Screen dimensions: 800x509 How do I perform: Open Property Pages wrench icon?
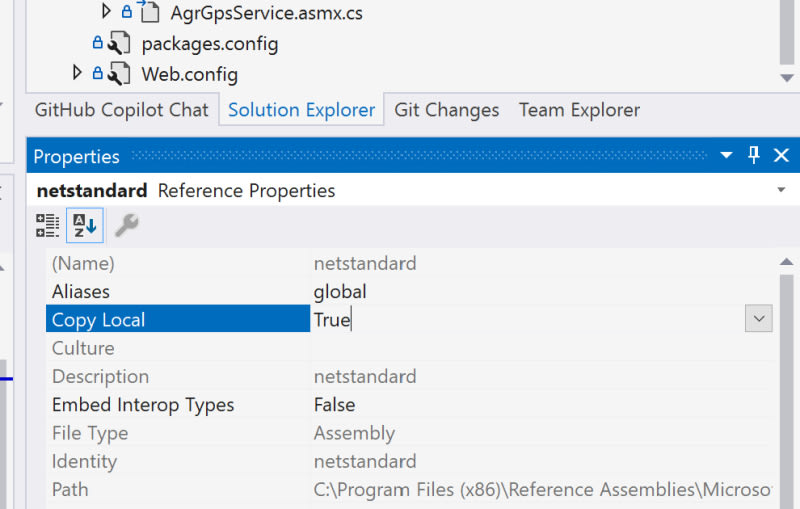[126, 226]
